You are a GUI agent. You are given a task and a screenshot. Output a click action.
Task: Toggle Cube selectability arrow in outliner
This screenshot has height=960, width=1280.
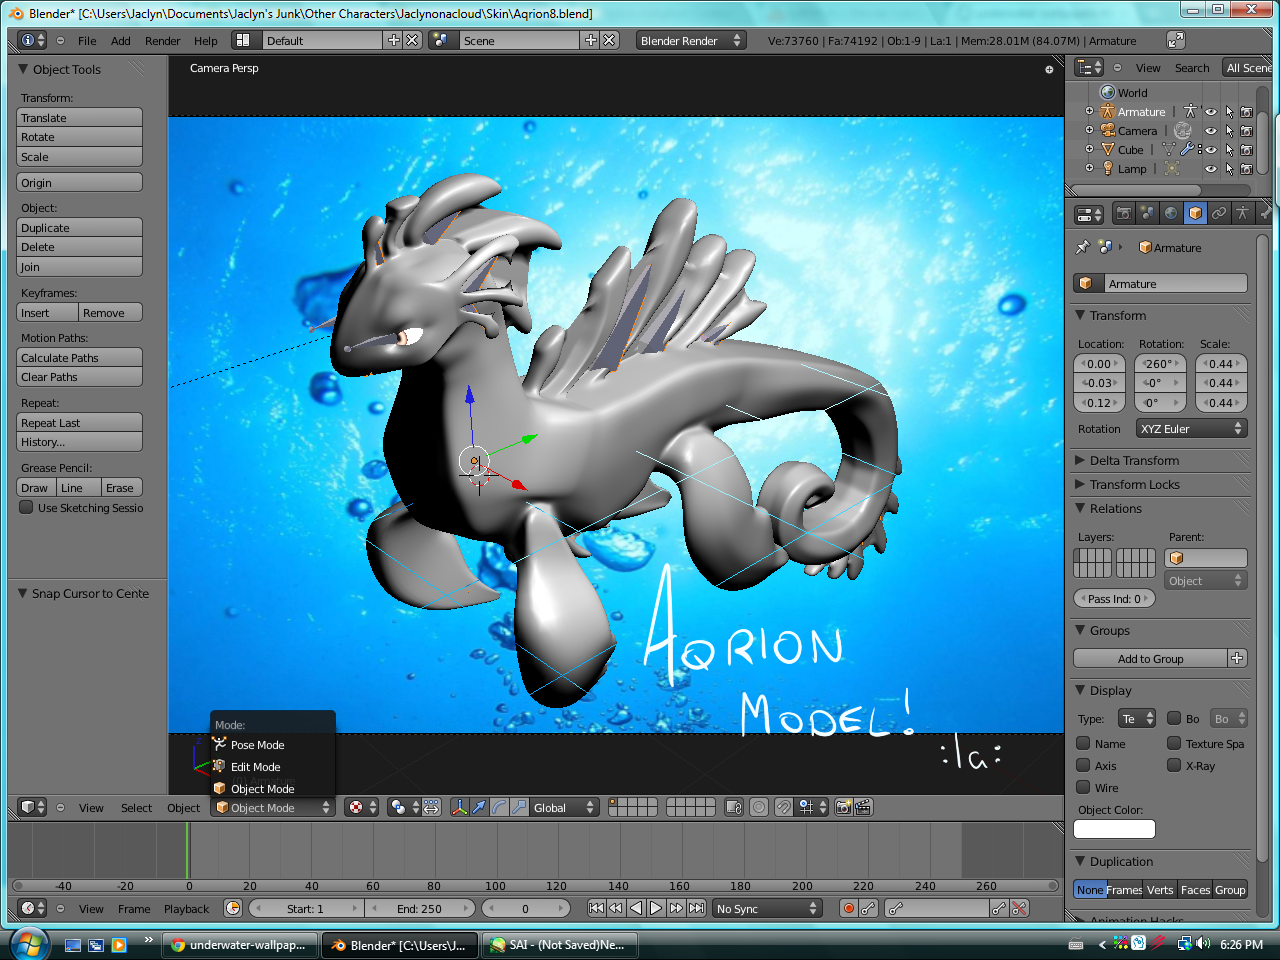[1229, 150]
